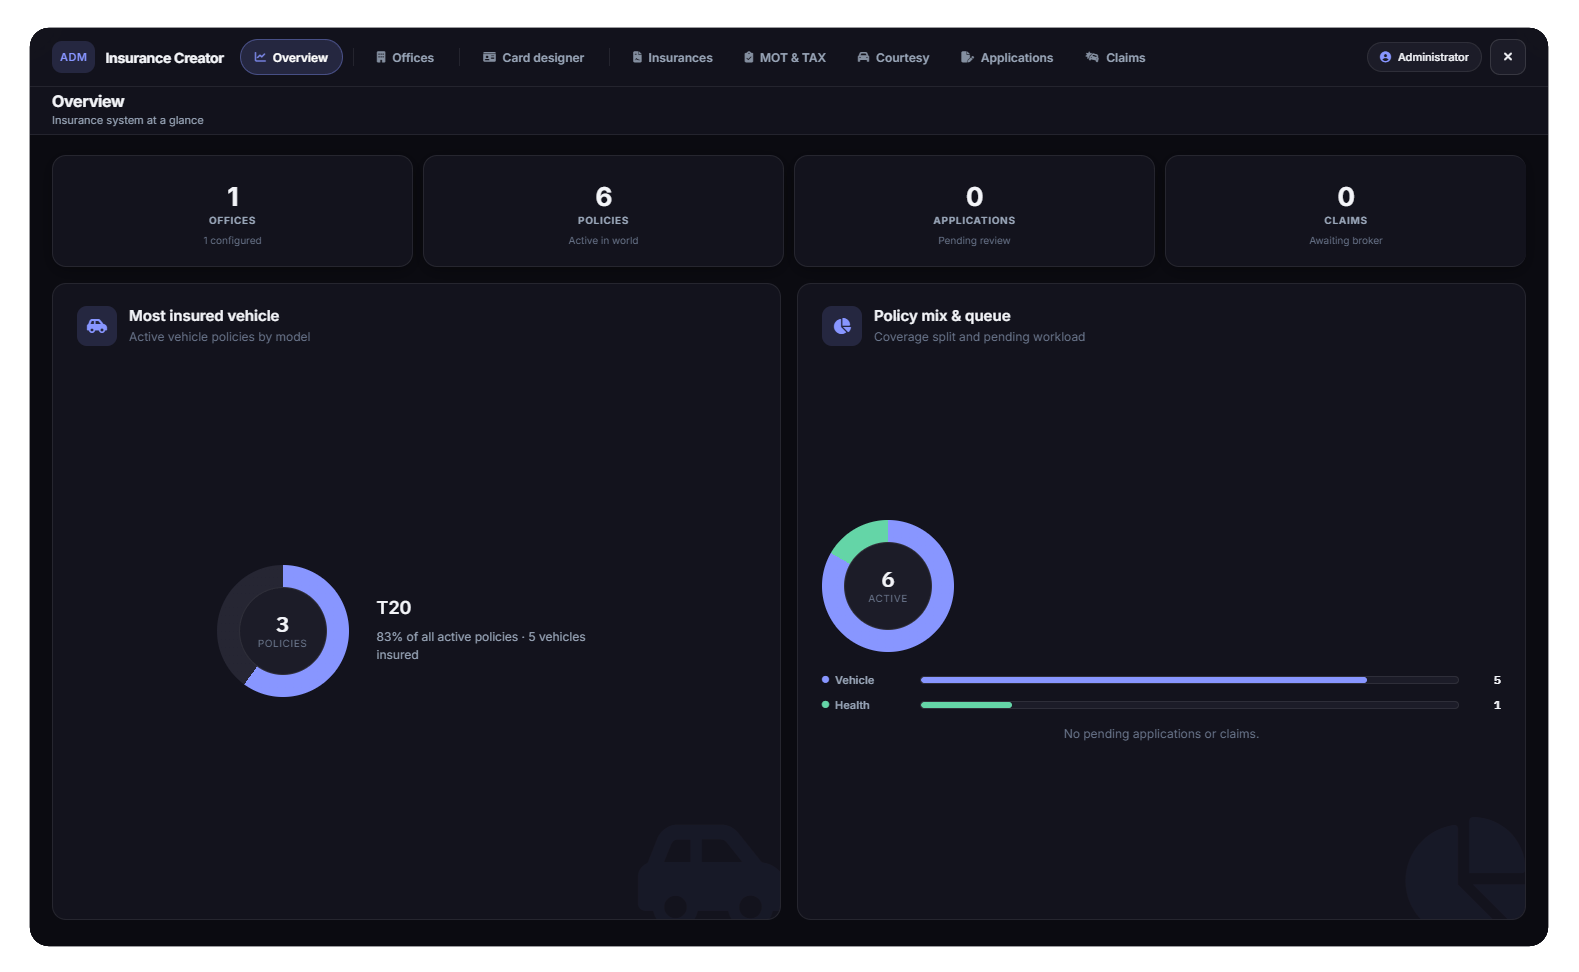This screenshot has height=972, width=1579.
Task: Click the Offices building icon
Action: tap(381, 57)
